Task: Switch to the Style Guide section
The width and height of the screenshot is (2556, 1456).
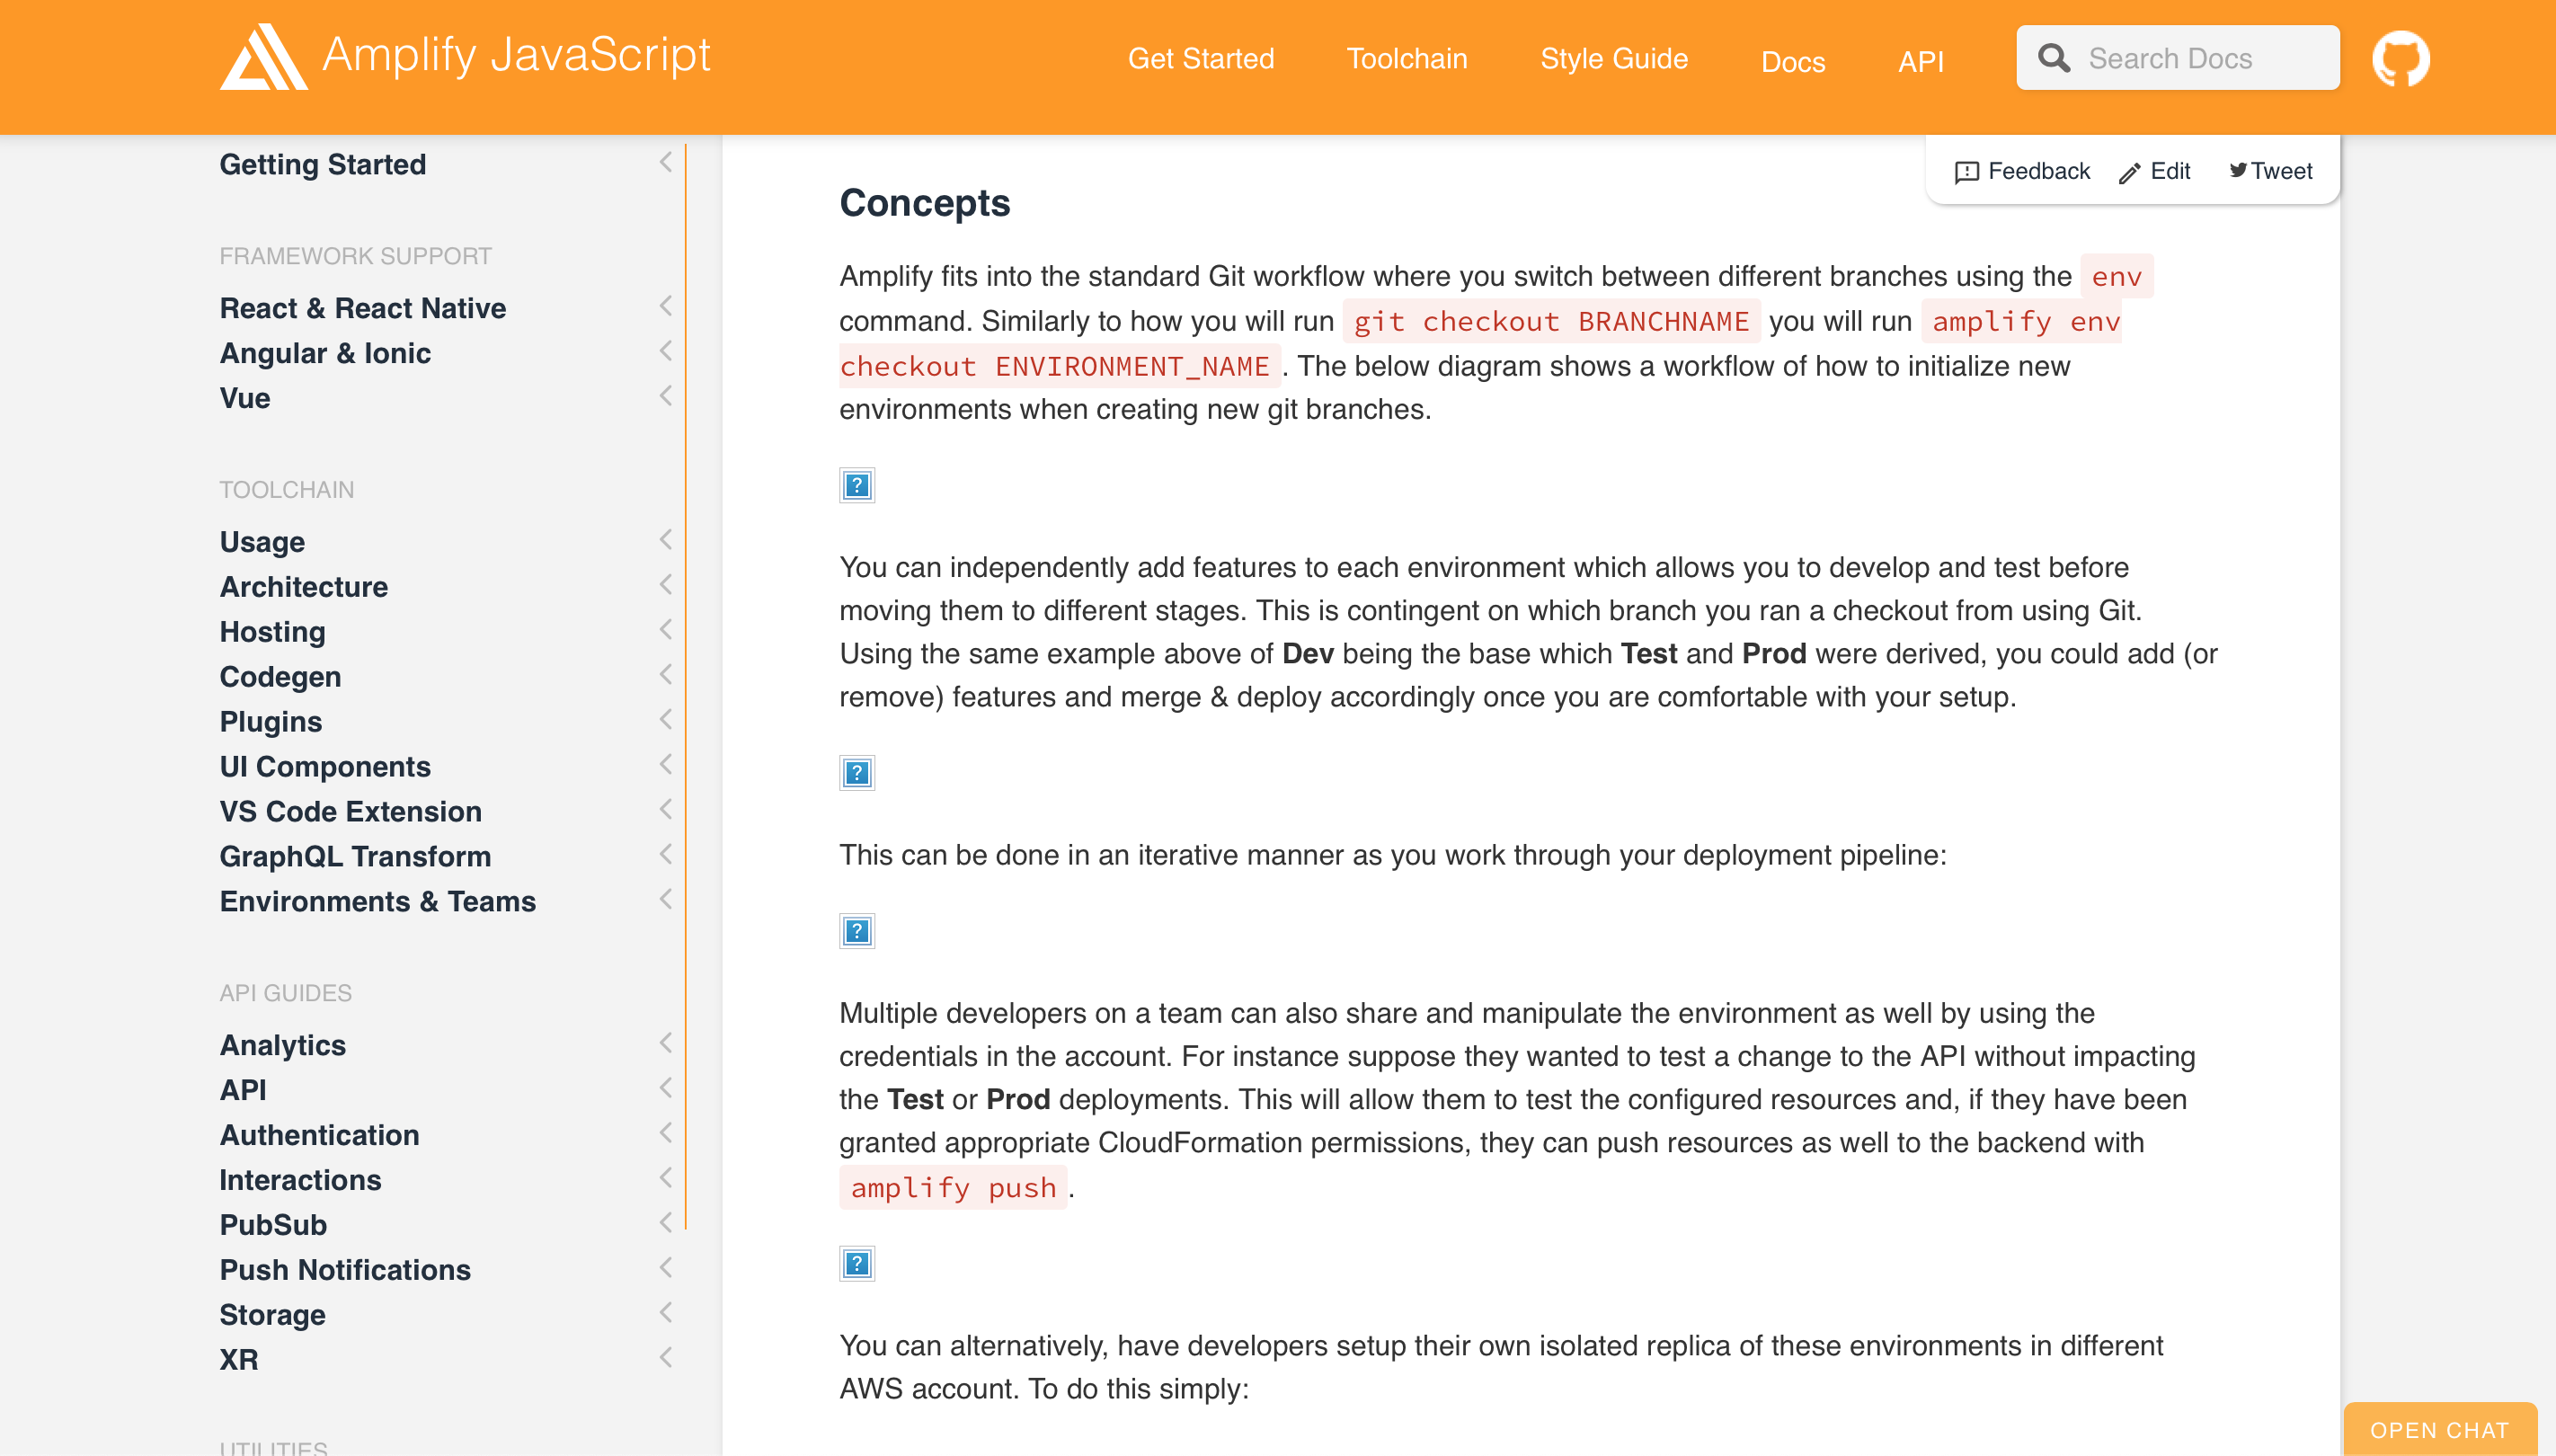Action: tap(1614, 58)
